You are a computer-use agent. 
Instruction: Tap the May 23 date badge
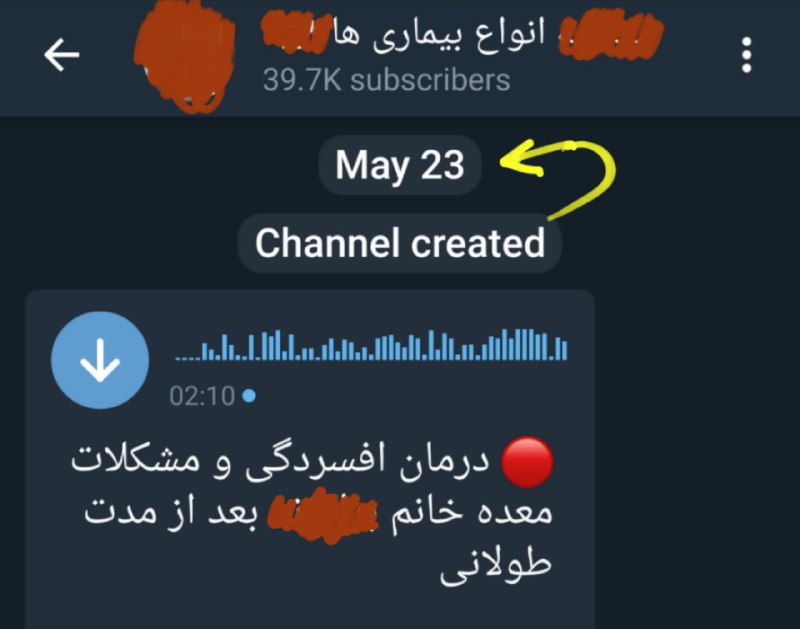click(x=399, y=165)
